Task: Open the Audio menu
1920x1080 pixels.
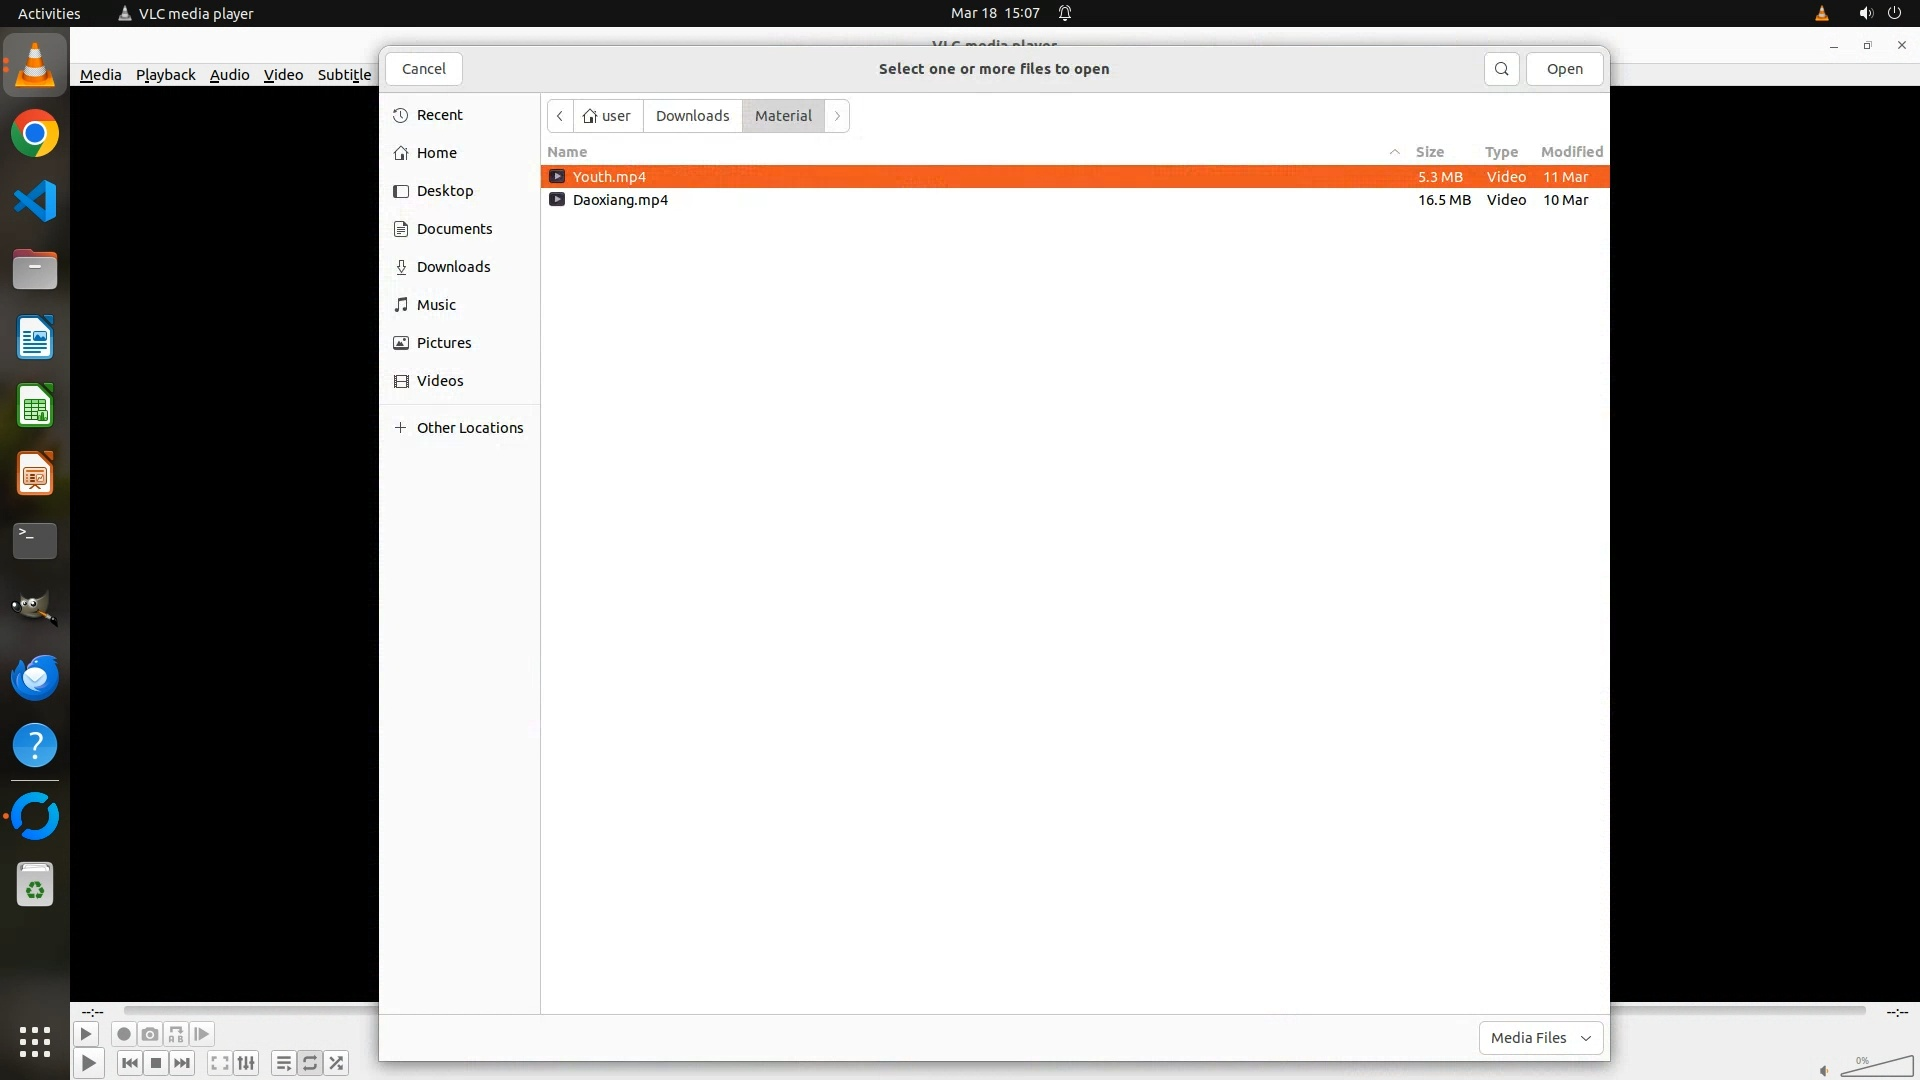Action: 229,75
